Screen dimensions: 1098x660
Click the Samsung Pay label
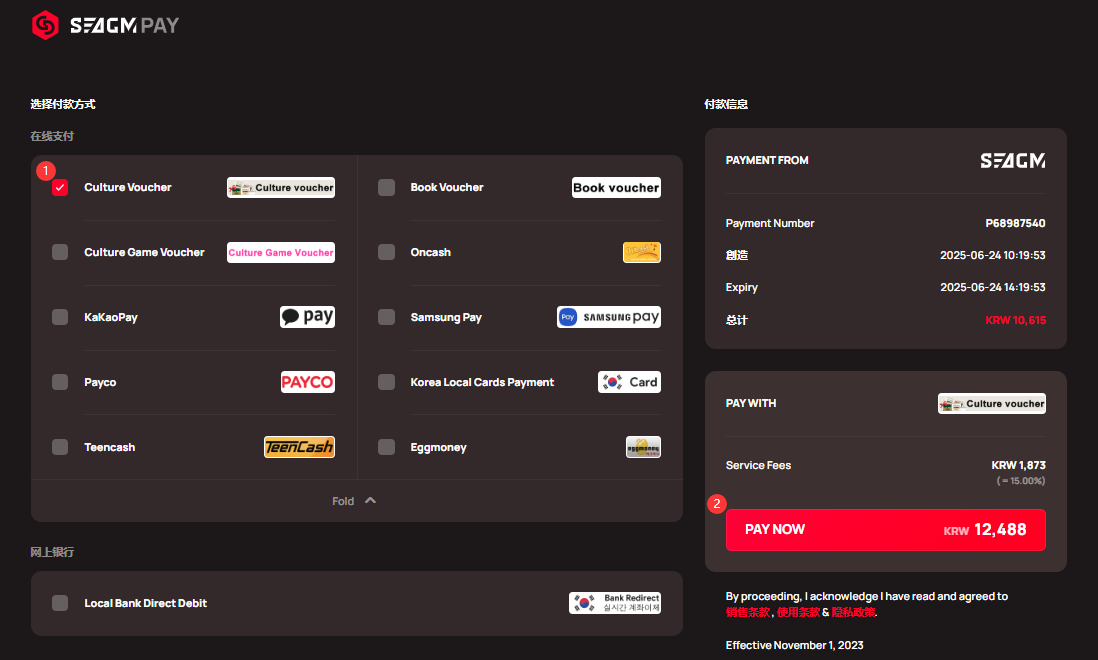pos(446,317)
